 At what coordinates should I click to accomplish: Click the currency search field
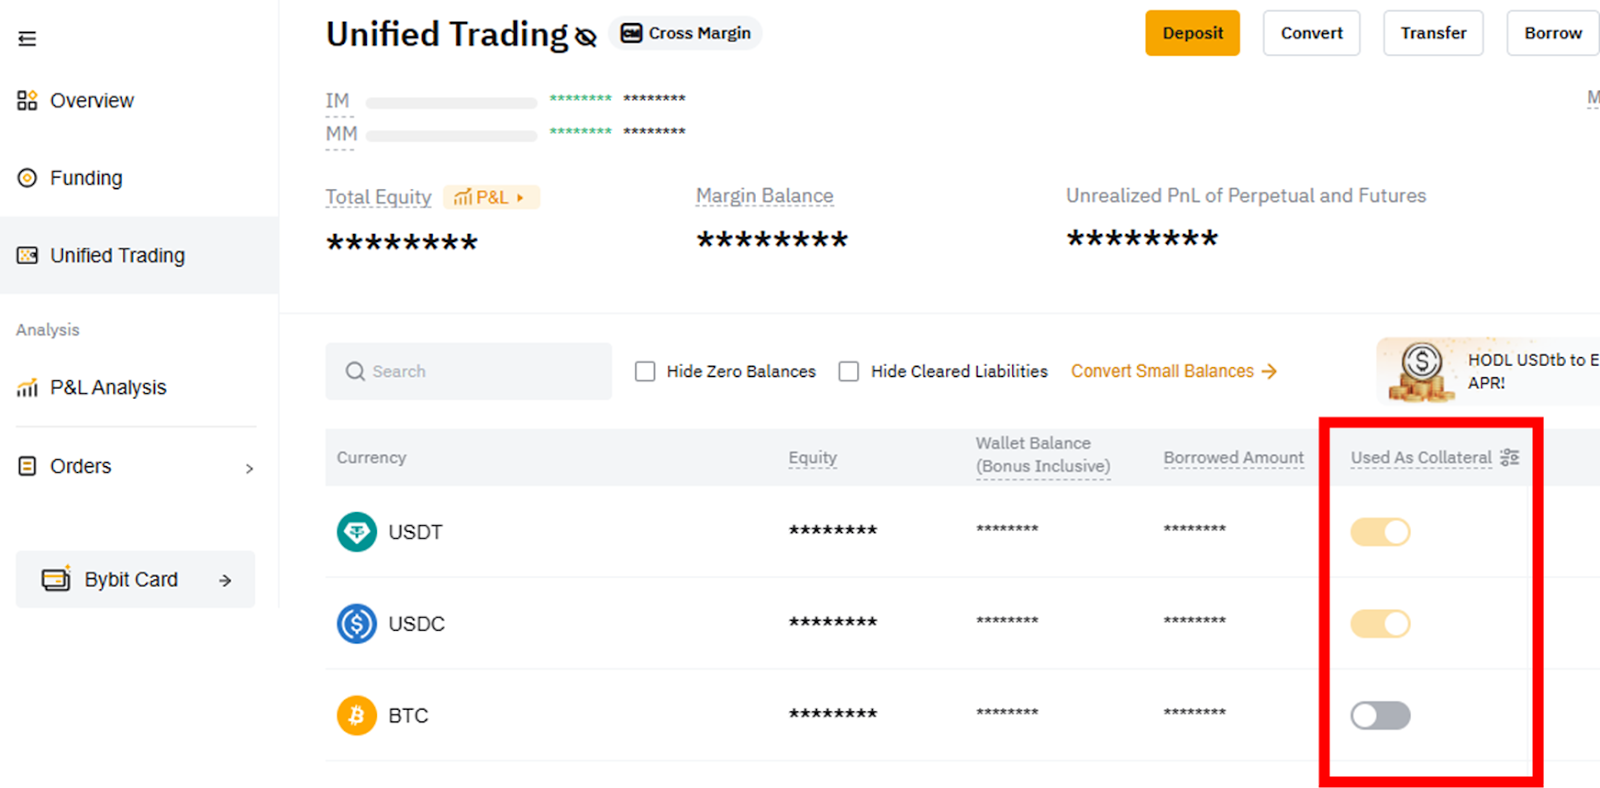click(468, 370)
